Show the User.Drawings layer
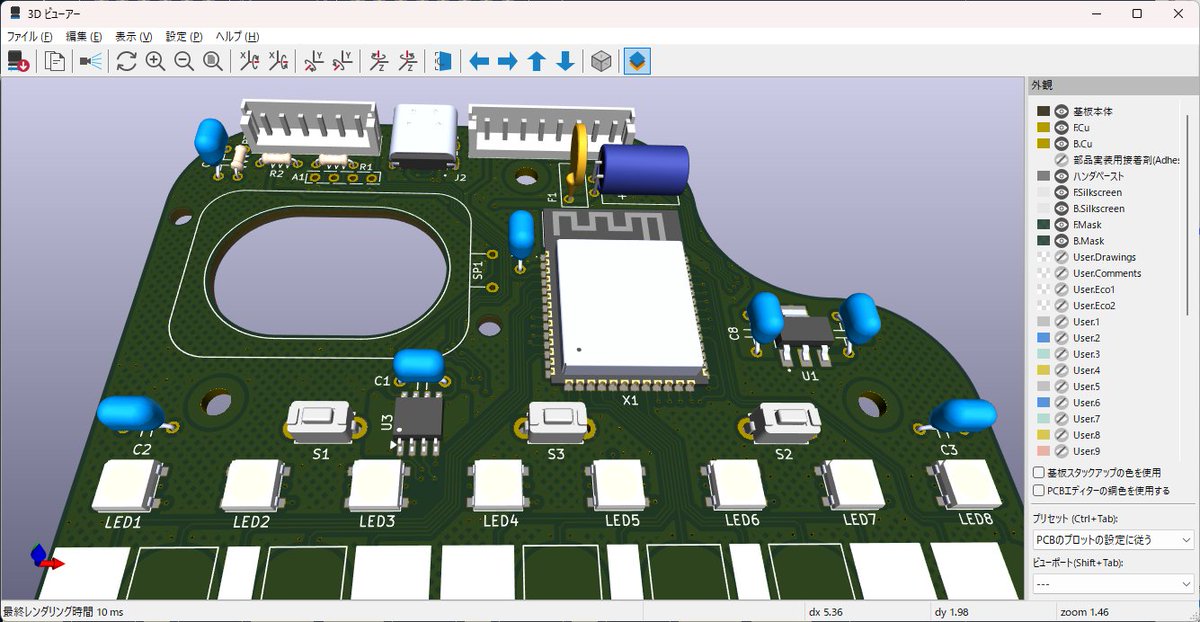Viewport: 1200px width, 622px height. (x=1062, y=257)
